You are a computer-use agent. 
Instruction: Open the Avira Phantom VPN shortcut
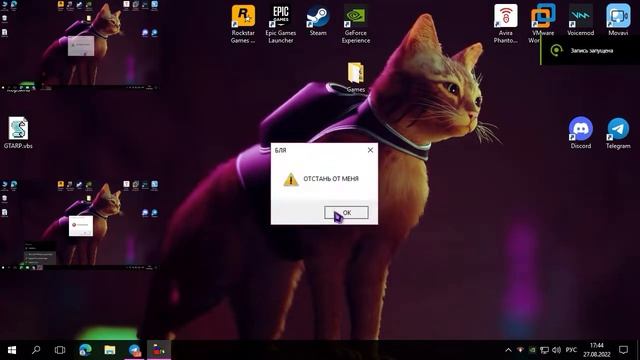point(506,24)
